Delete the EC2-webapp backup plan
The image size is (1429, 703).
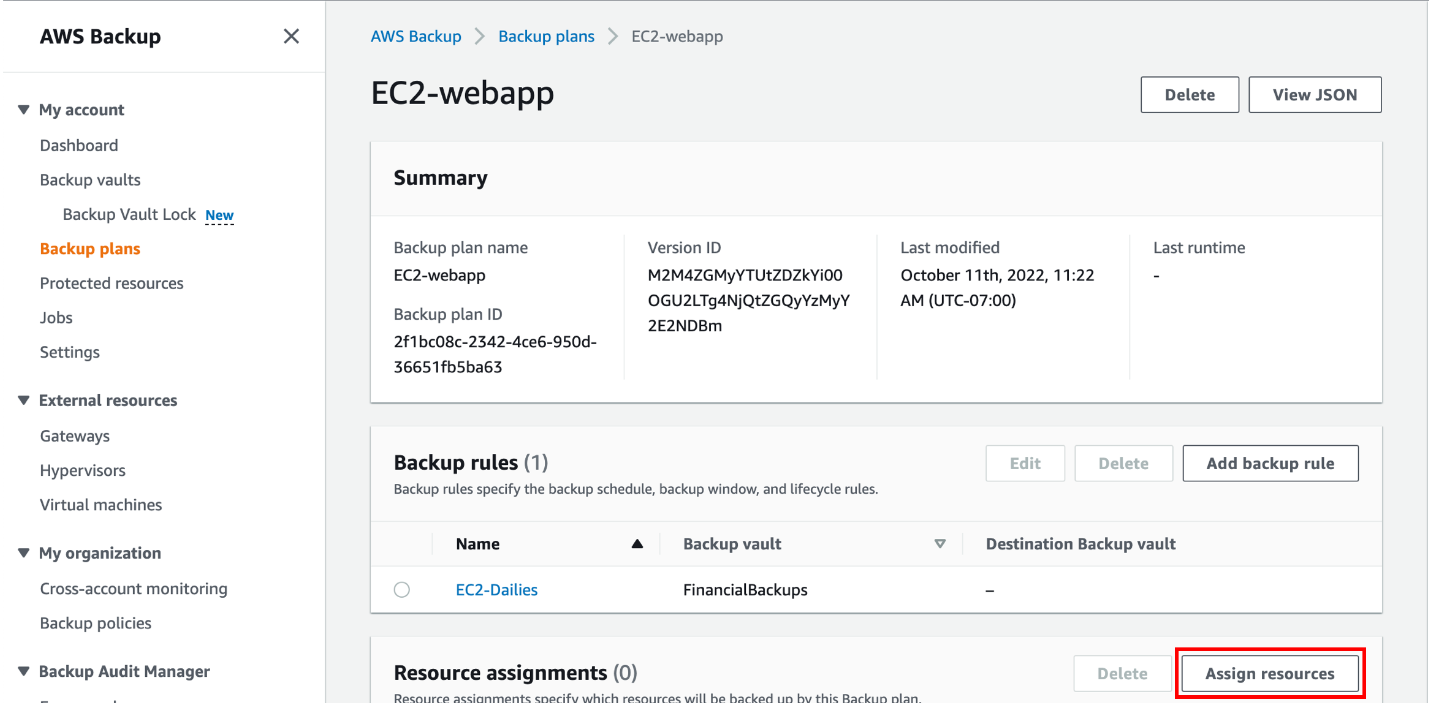point(1190,95)
